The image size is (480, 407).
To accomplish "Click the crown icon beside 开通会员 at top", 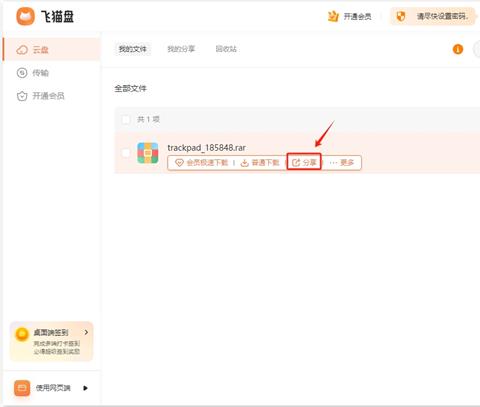I will point(333,16).
